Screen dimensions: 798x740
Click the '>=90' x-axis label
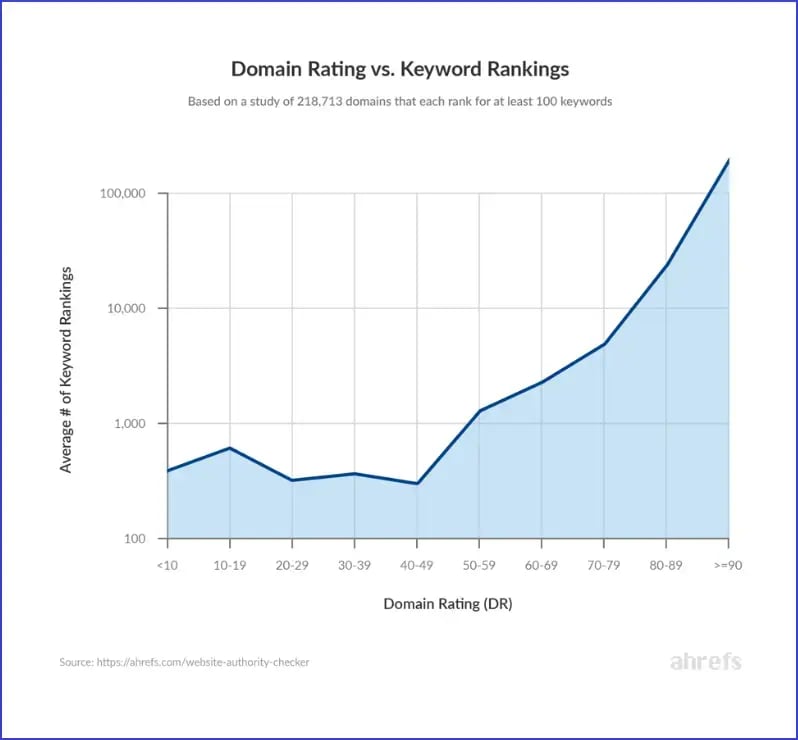(728, 565)
